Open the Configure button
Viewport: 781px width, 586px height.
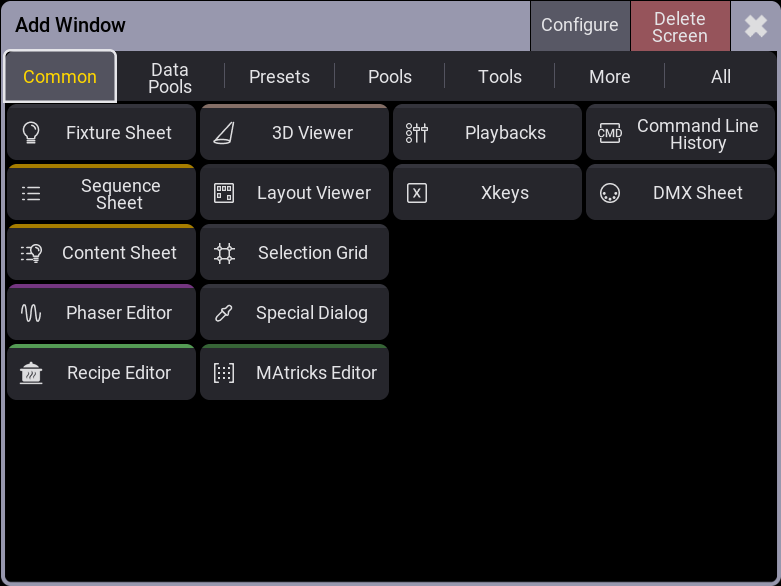click(x=580, y=25)
